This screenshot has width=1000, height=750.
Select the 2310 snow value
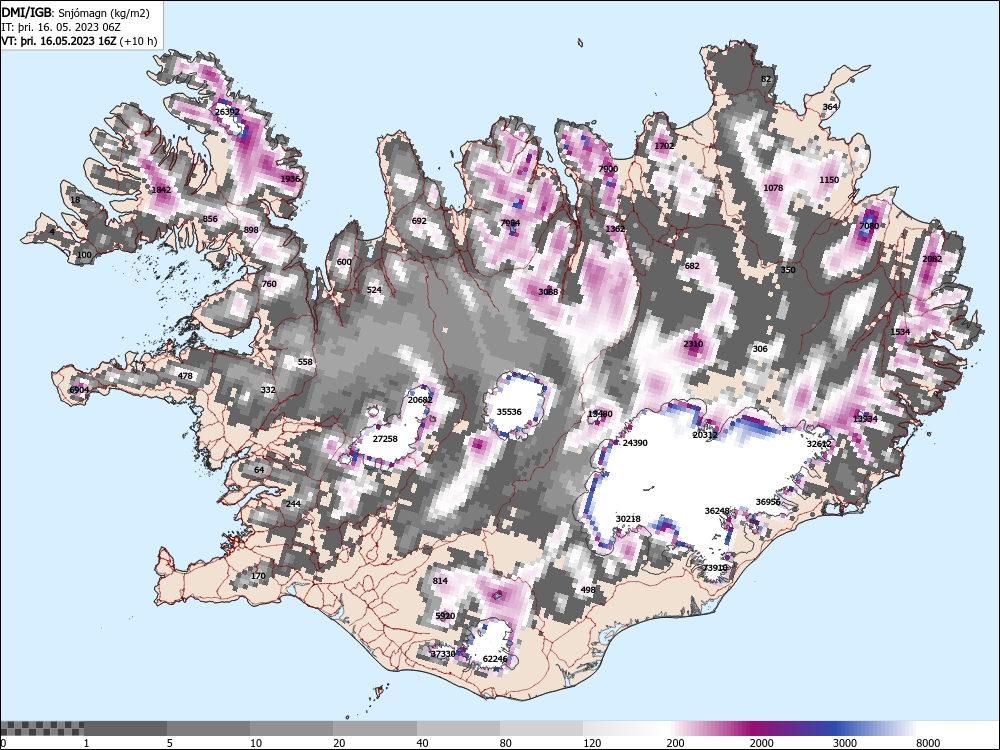tap(693, 344)
